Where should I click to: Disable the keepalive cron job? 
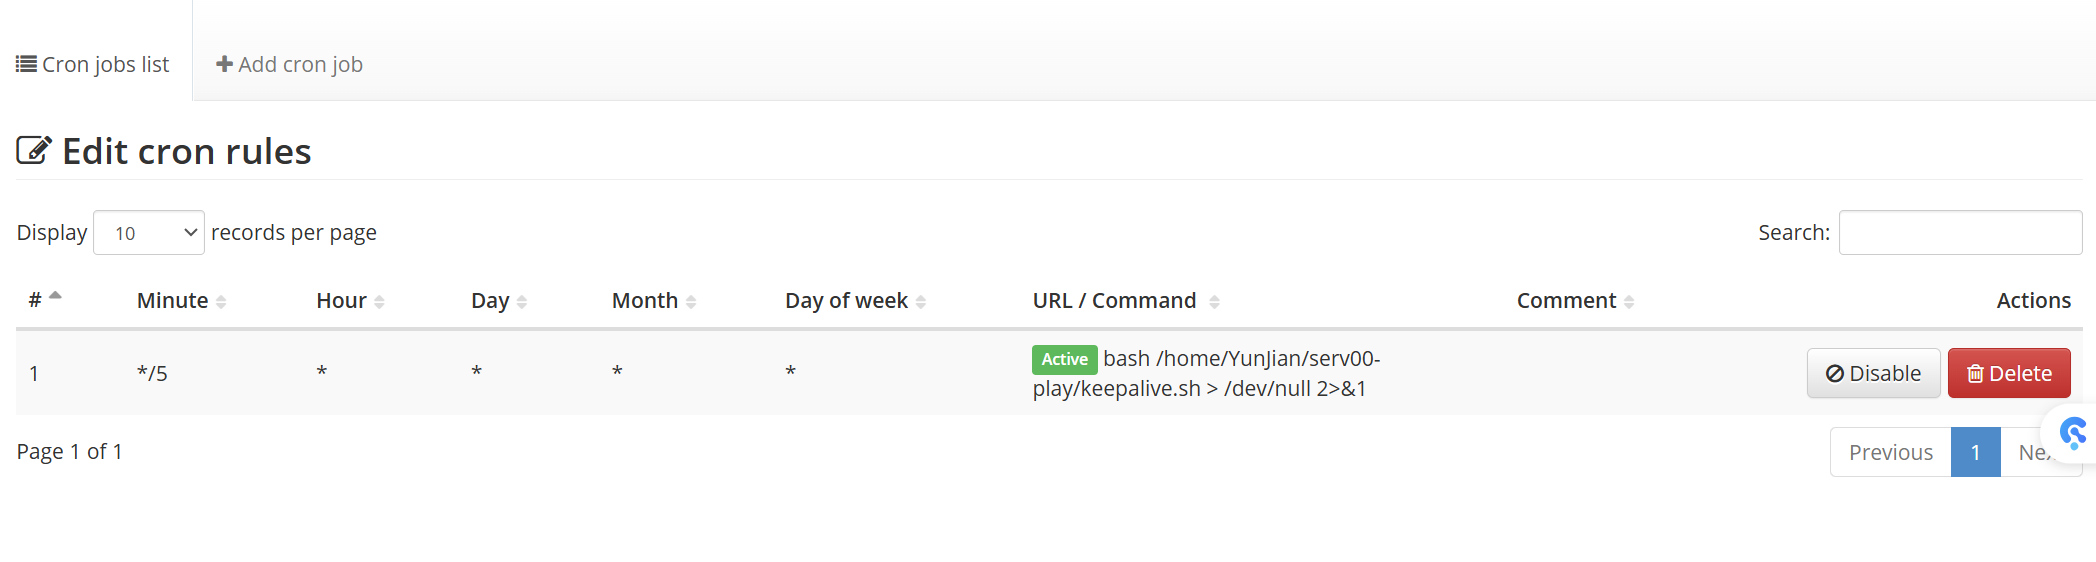tap(1873, 373)
